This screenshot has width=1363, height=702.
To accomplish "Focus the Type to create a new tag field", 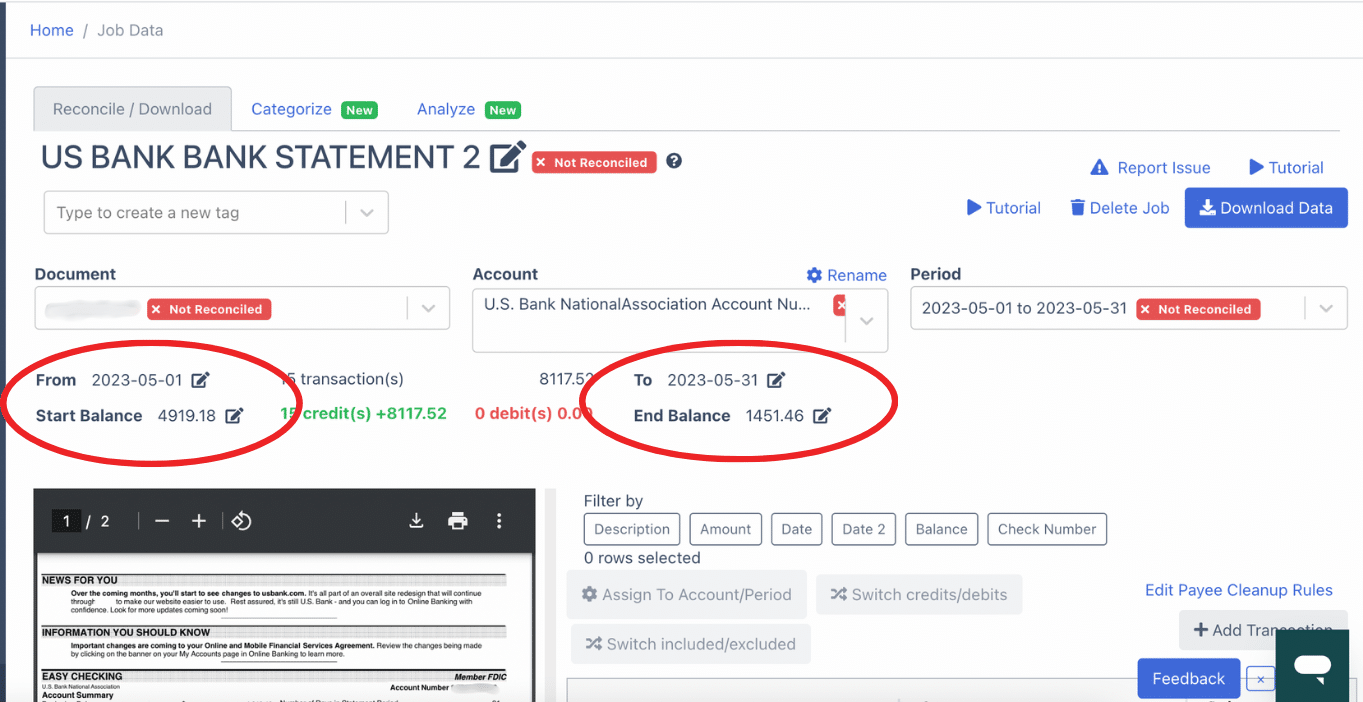I will click(196, 213).
